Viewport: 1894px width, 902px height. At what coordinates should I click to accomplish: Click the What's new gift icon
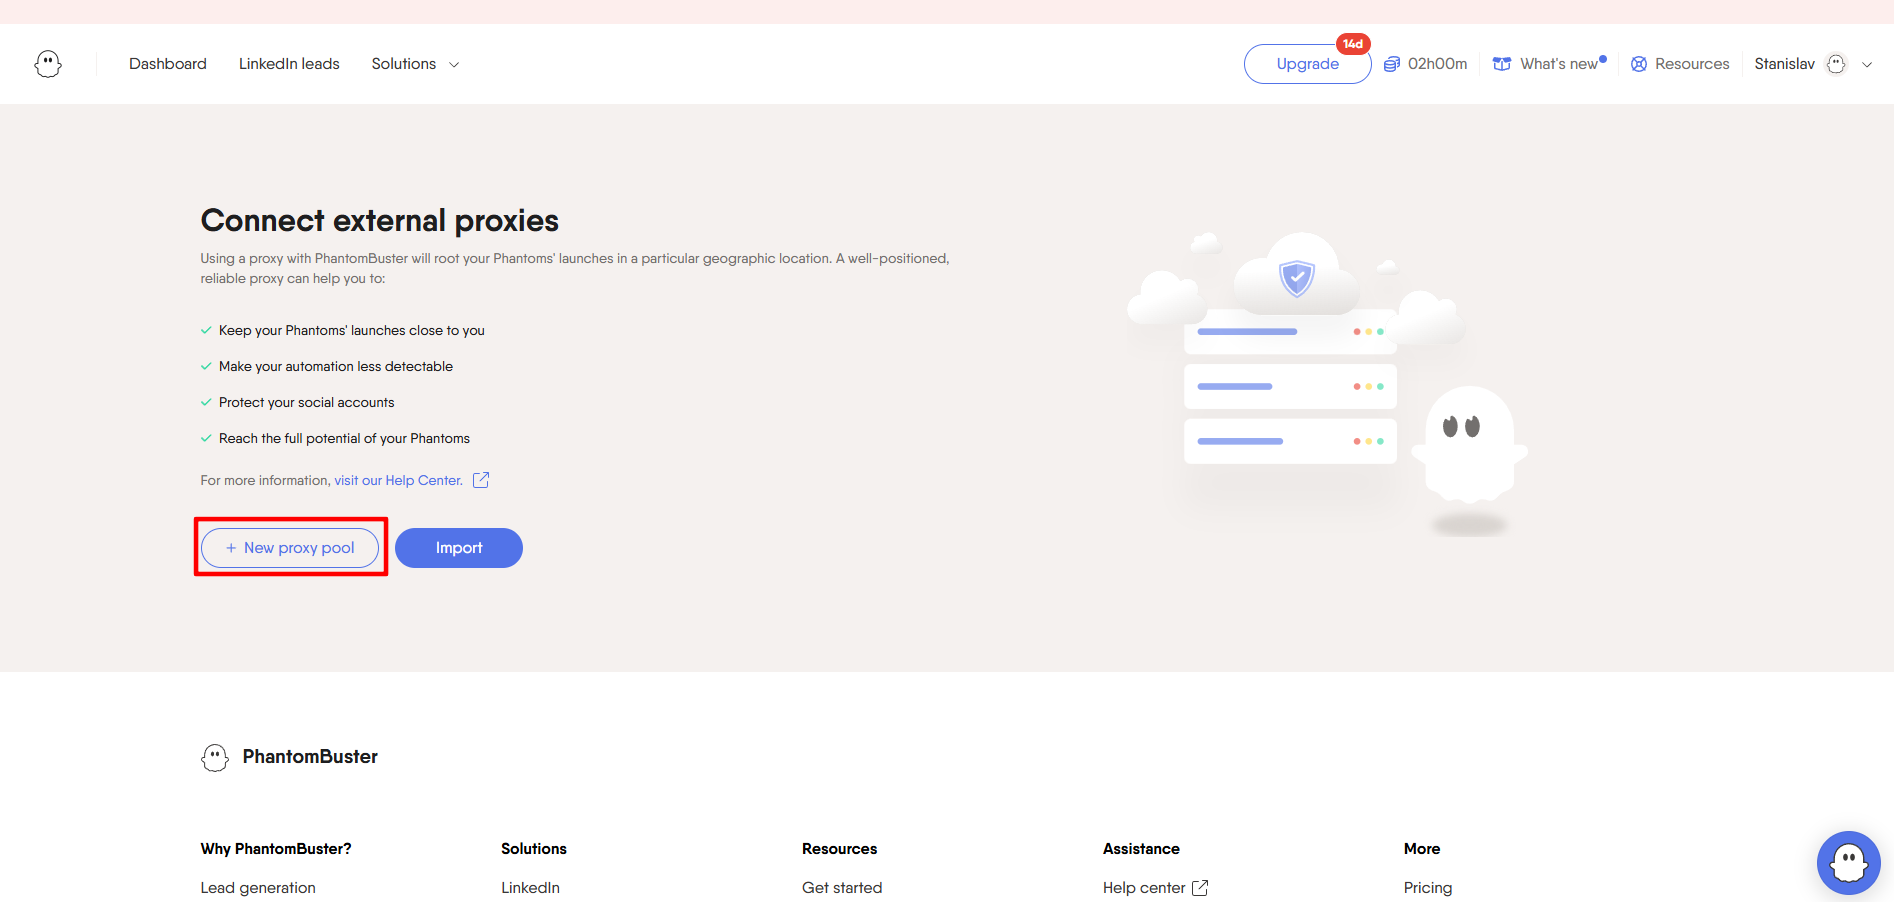tap(1501, 64)
